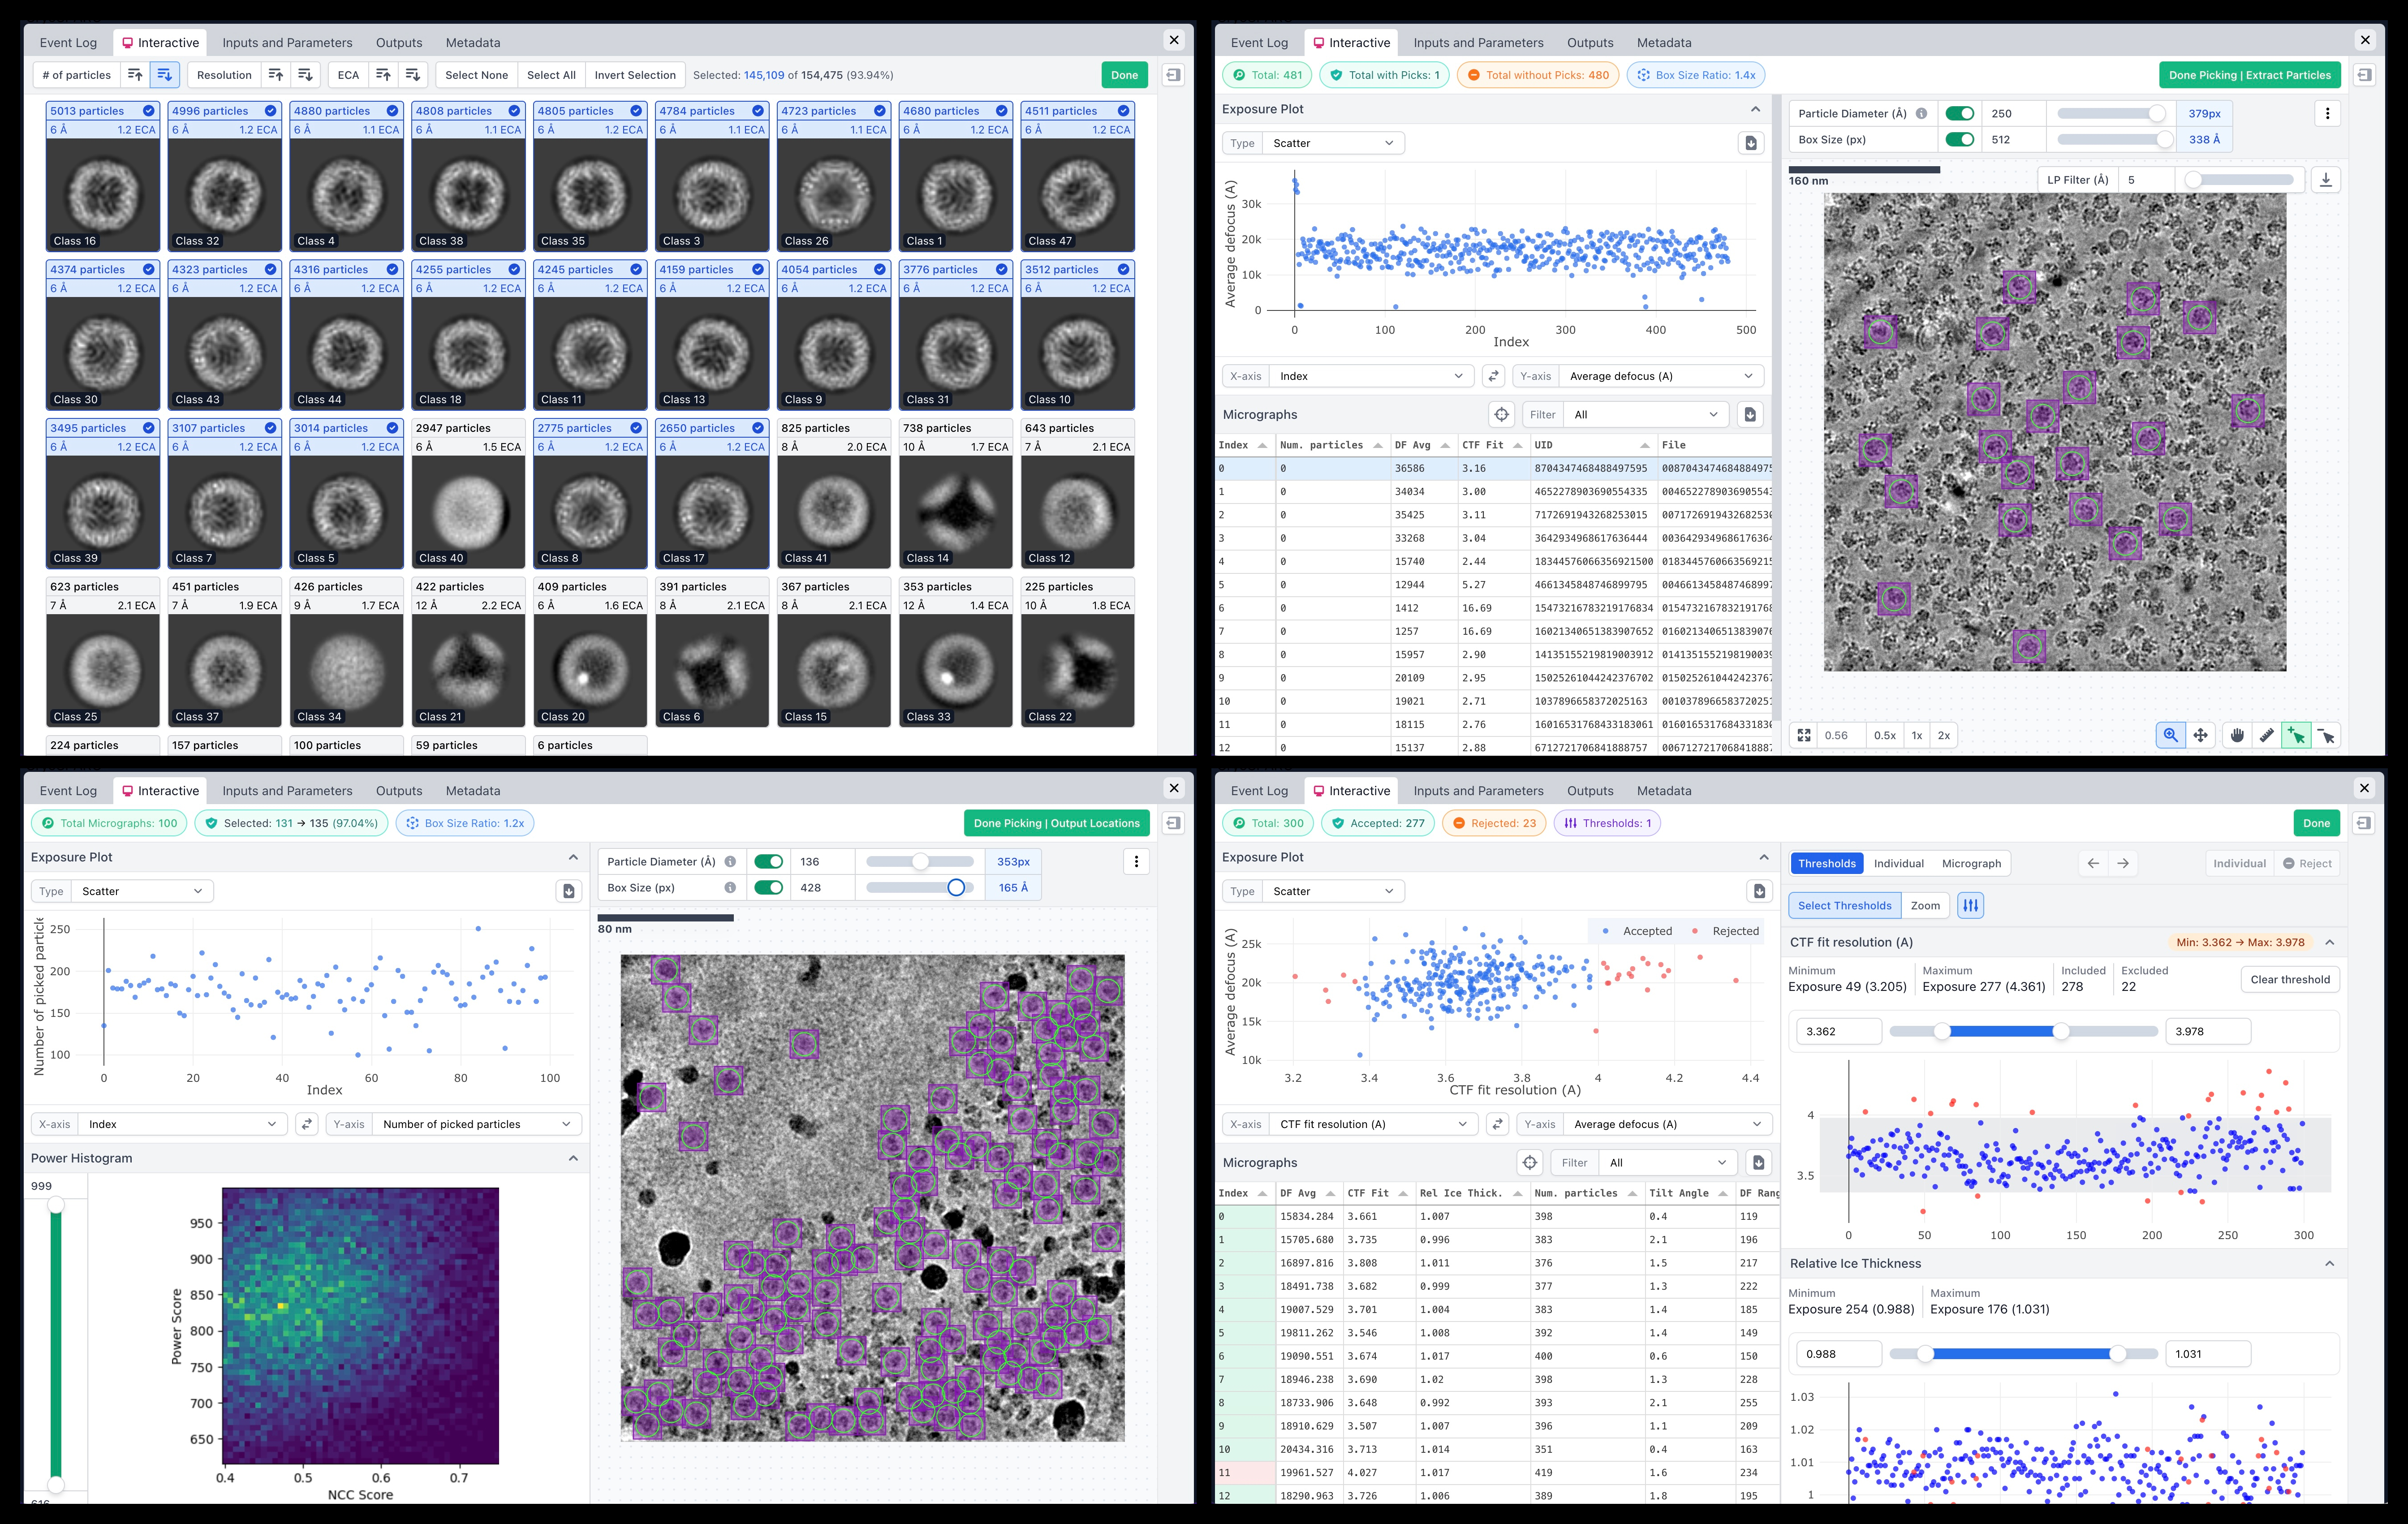Open the Class 14 thumbnail

tap(955, 512)
